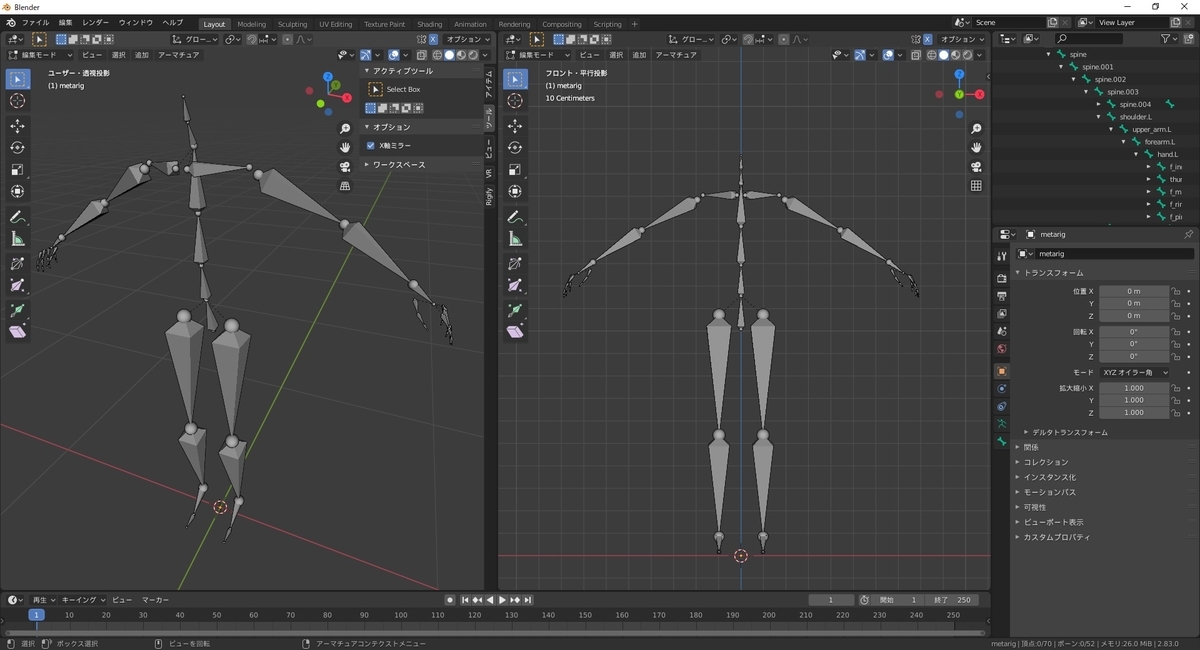Switch to the Sculpting workspace tab
This screenshot has width=1200, height=650.
pos(292,24)
